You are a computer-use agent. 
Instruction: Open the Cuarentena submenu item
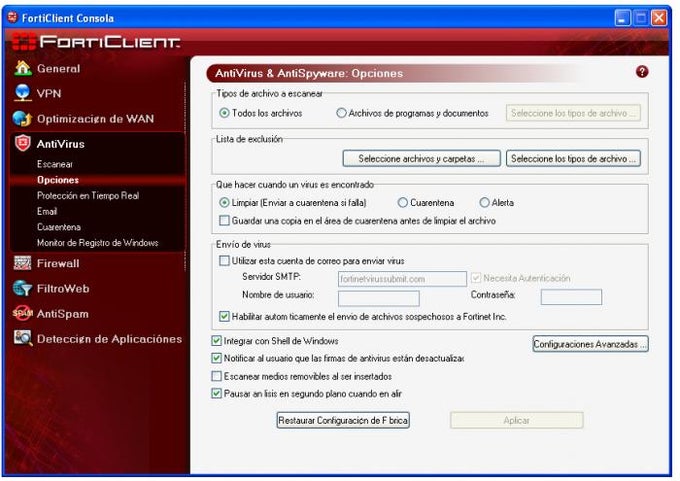click(59, 227)
